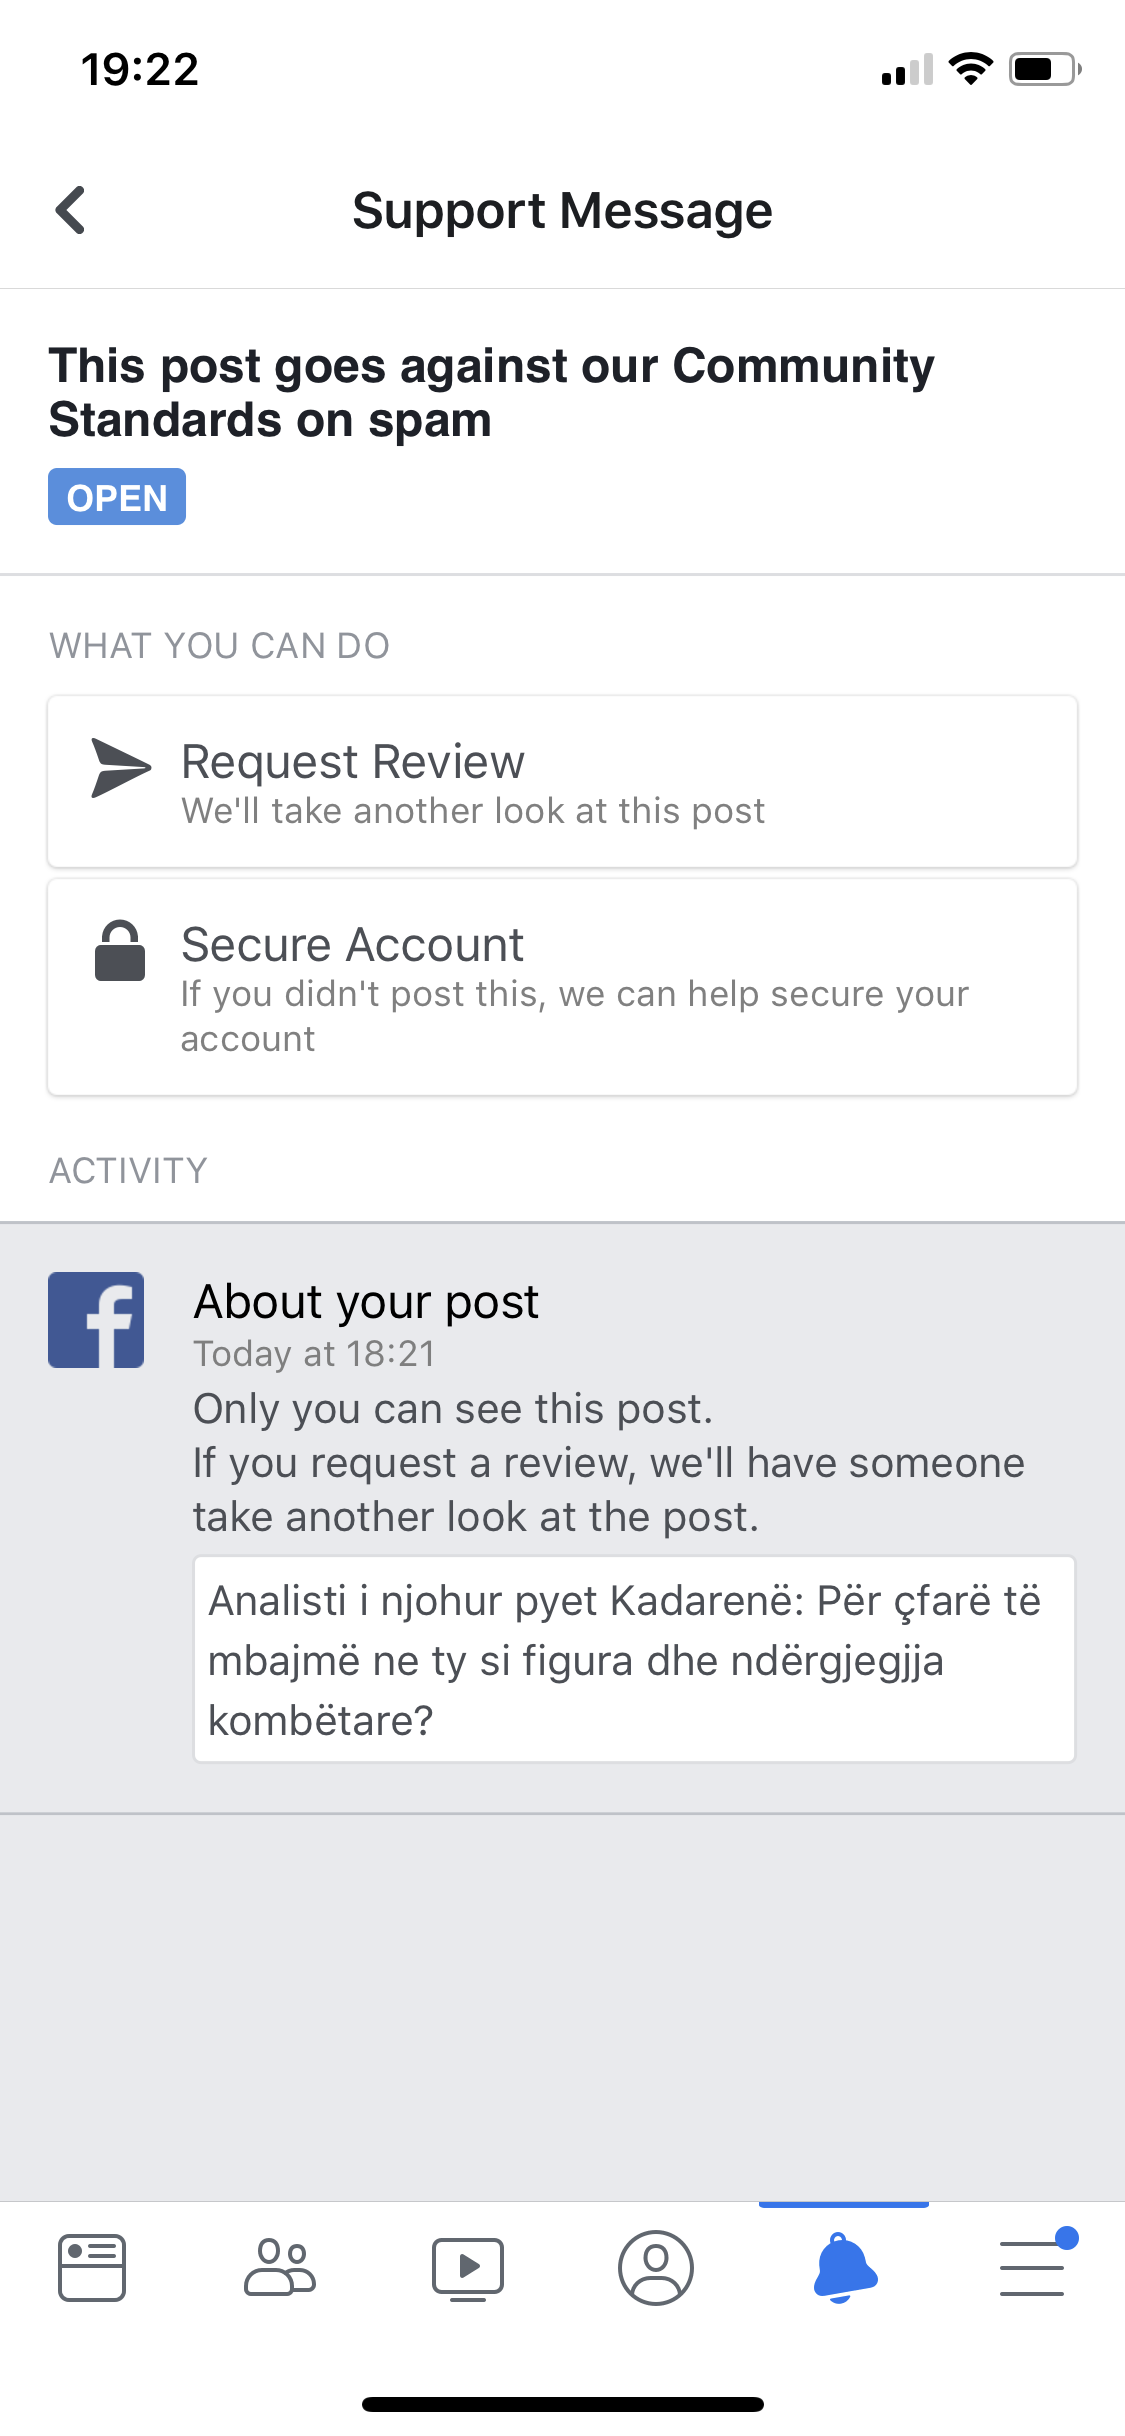Open the quoted Kadarenë post preview
The image size is (1125, 2436).
click(634, 1659)
